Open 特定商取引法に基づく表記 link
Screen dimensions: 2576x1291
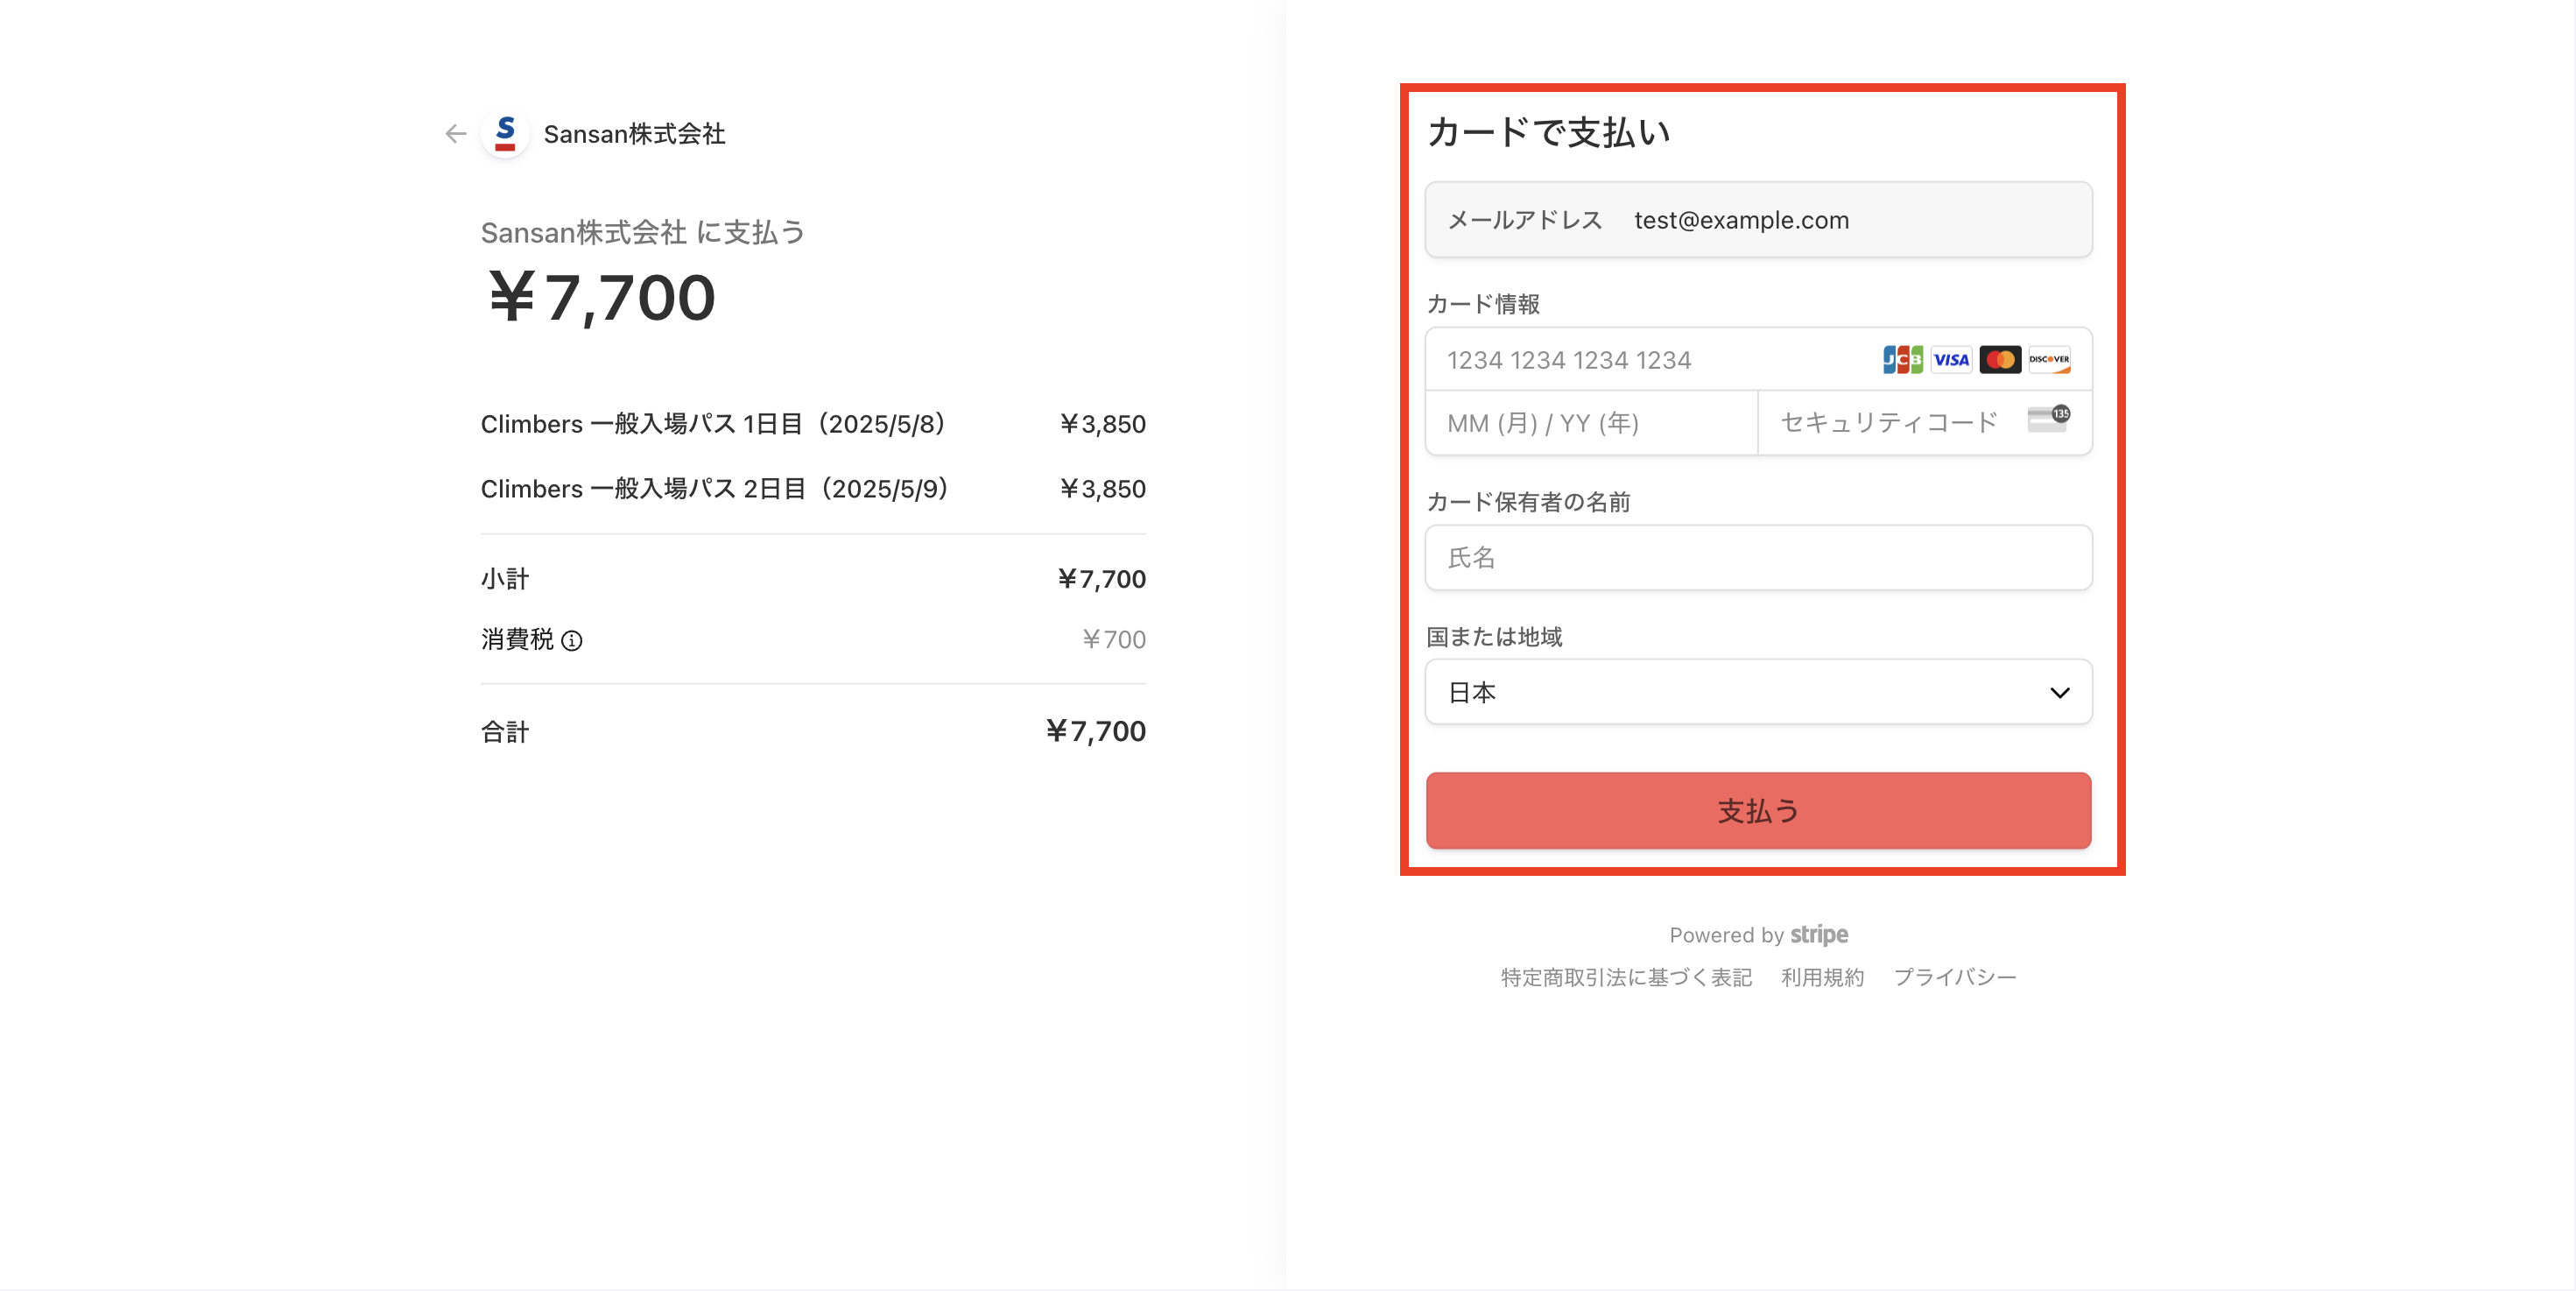[x=1626, y=977]
